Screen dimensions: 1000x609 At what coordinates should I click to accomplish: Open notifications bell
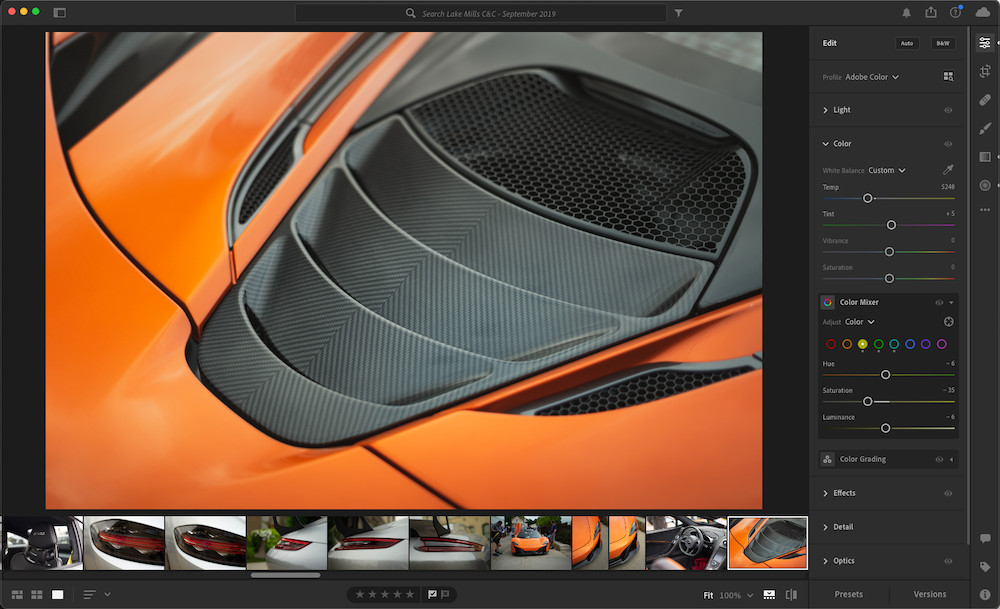pos(906,13)
